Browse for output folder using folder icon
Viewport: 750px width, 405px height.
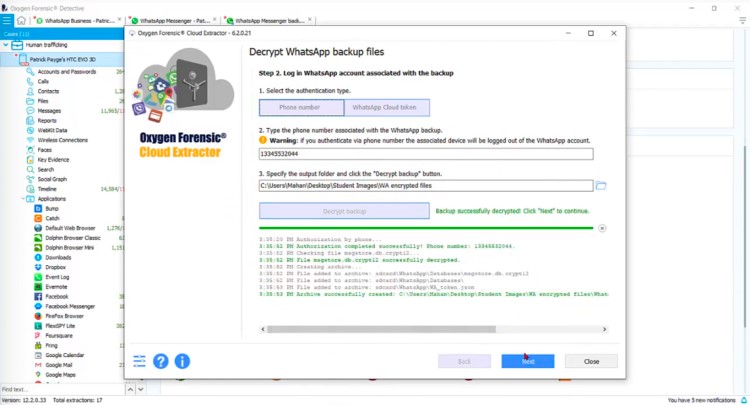pos(601,186)
